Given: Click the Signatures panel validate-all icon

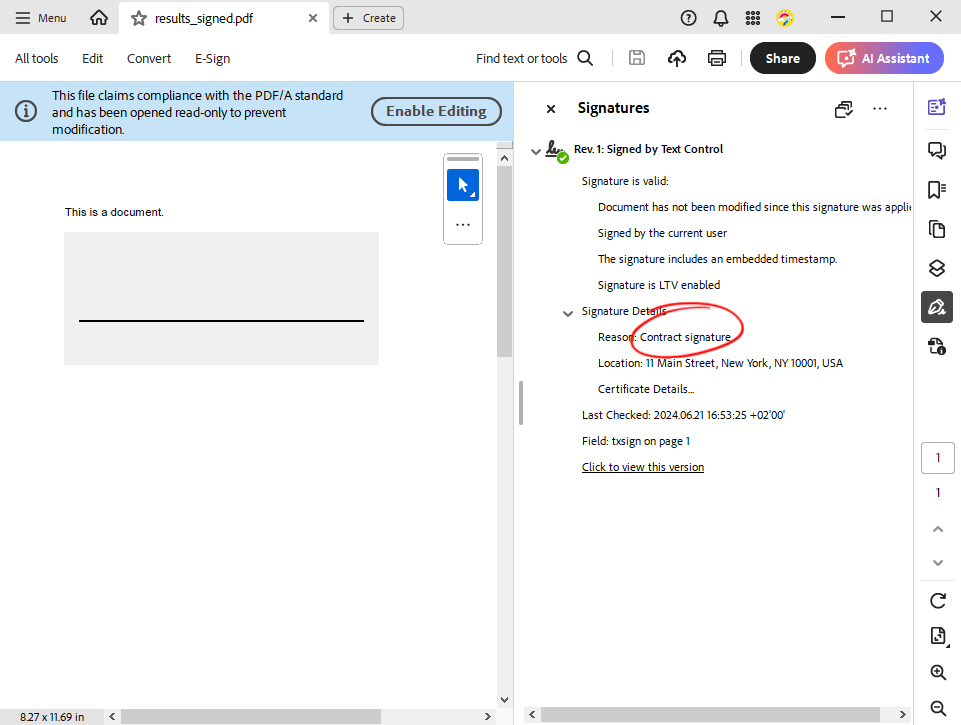Looking at the screenshot, I should tap(844, 108).
